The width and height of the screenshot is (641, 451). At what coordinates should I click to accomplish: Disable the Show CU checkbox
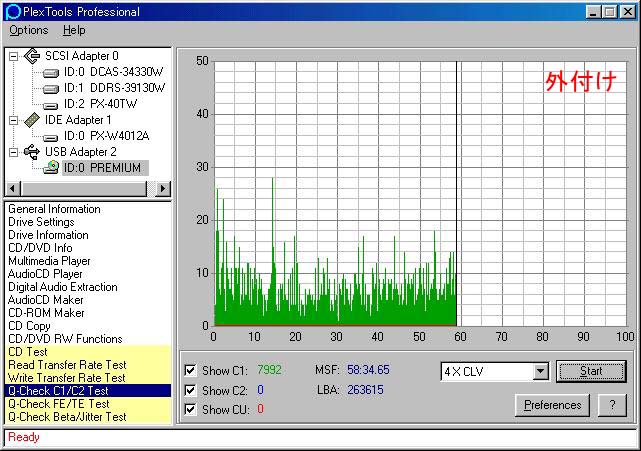[x=190, y=409]
